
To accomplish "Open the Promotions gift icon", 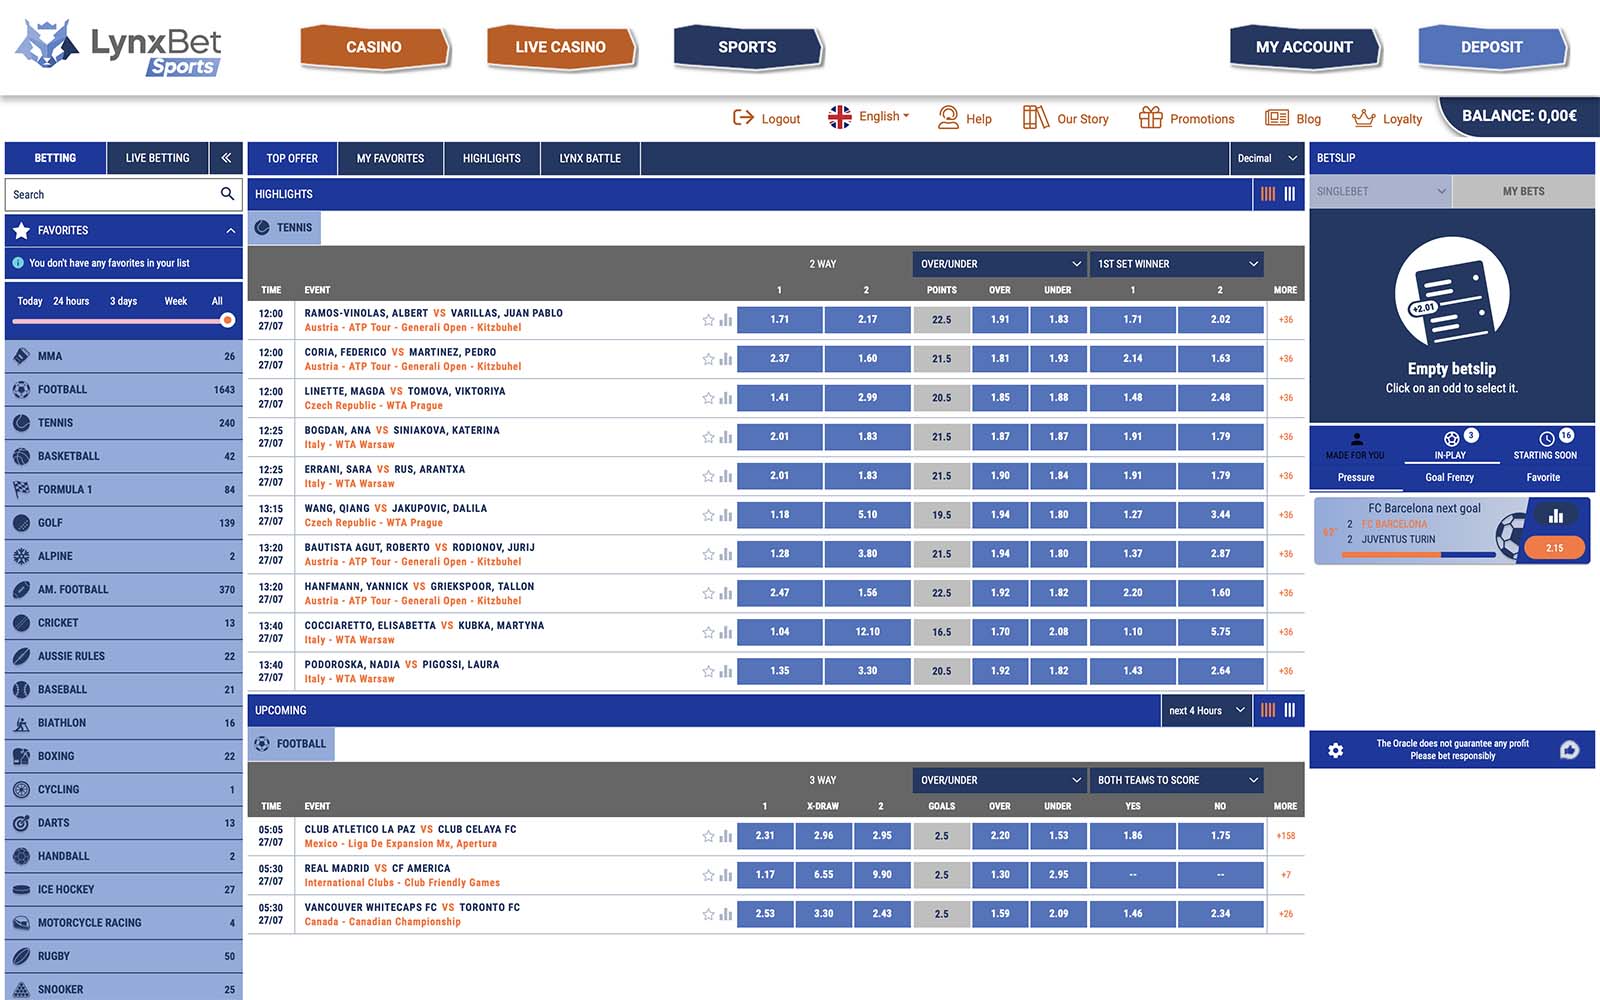I will 1150,118.
